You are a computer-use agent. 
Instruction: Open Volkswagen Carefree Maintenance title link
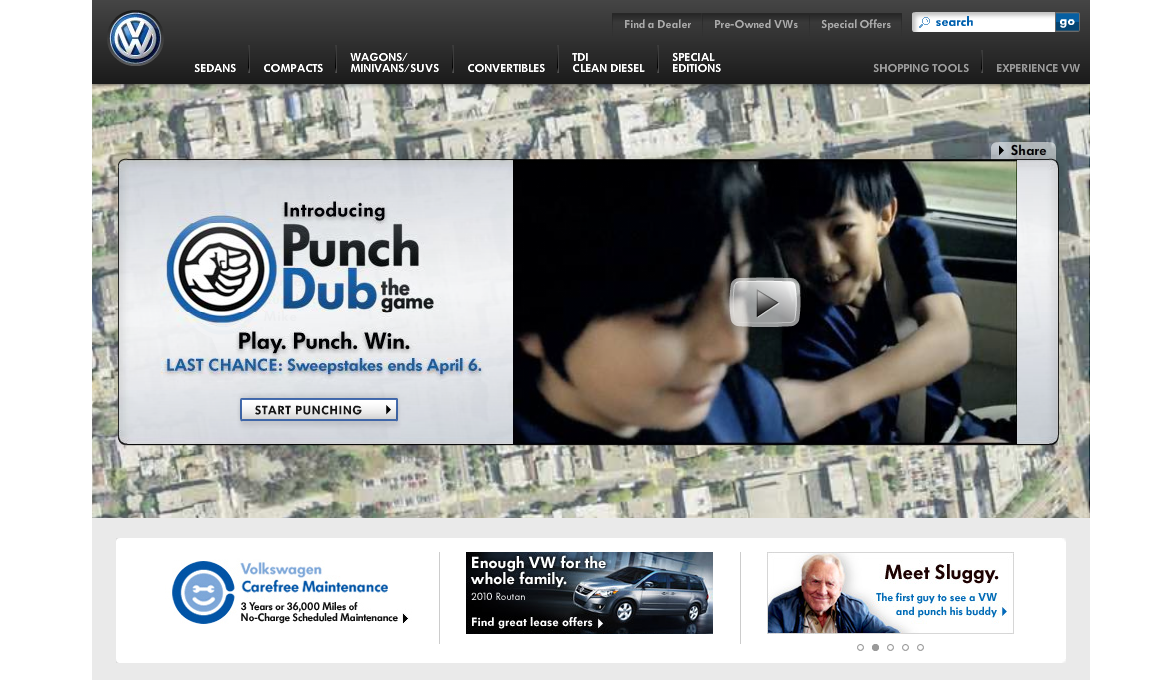coord(314,578)
